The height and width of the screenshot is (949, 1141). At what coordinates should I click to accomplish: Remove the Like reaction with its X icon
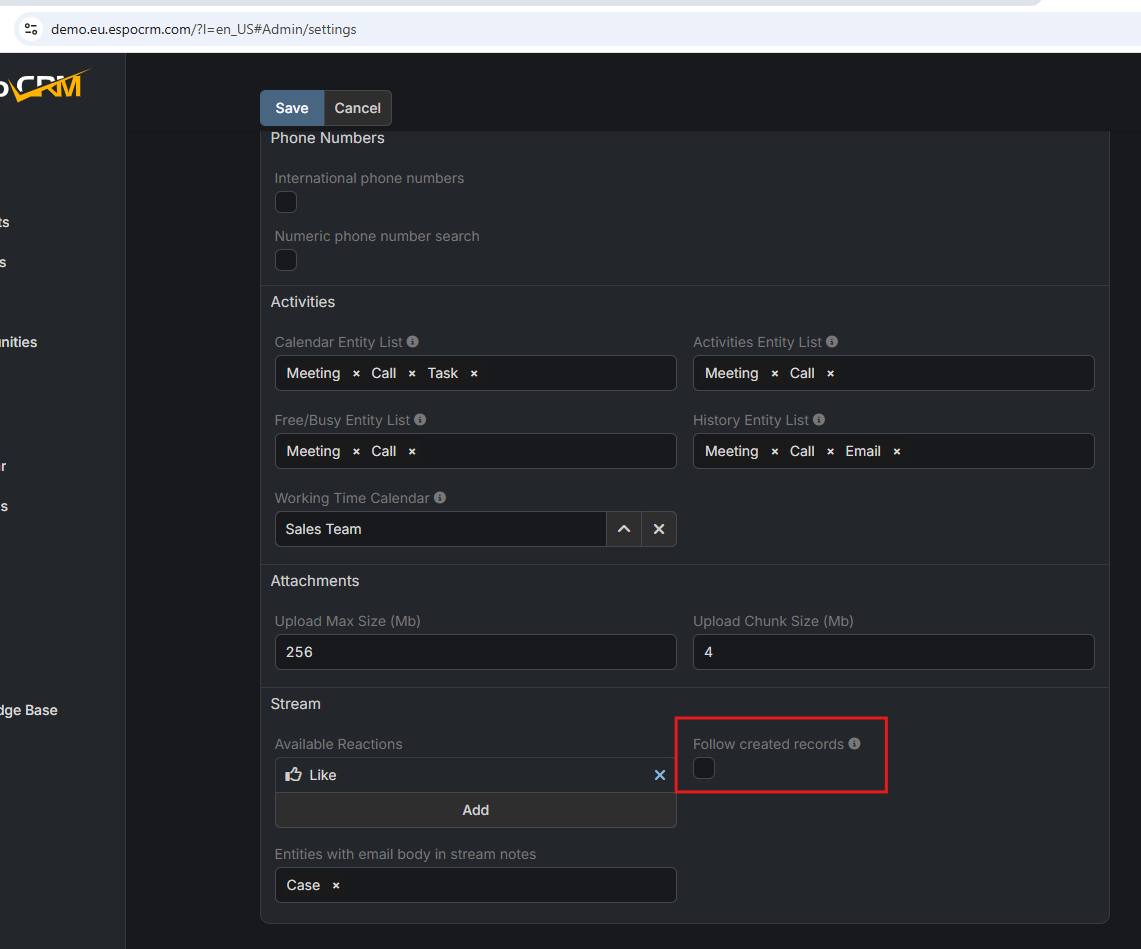pyautogui.click(x=659, y=775)
